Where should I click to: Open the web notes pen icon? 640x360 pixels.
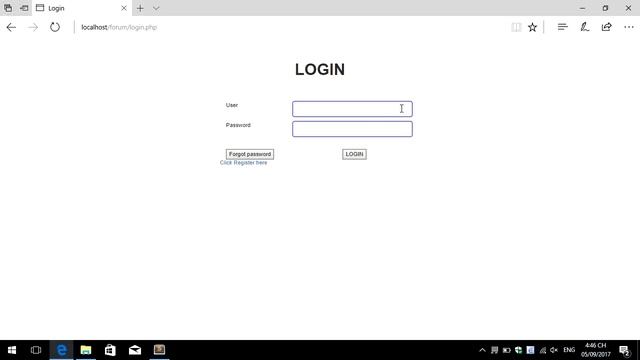click(x=584, y=27)
